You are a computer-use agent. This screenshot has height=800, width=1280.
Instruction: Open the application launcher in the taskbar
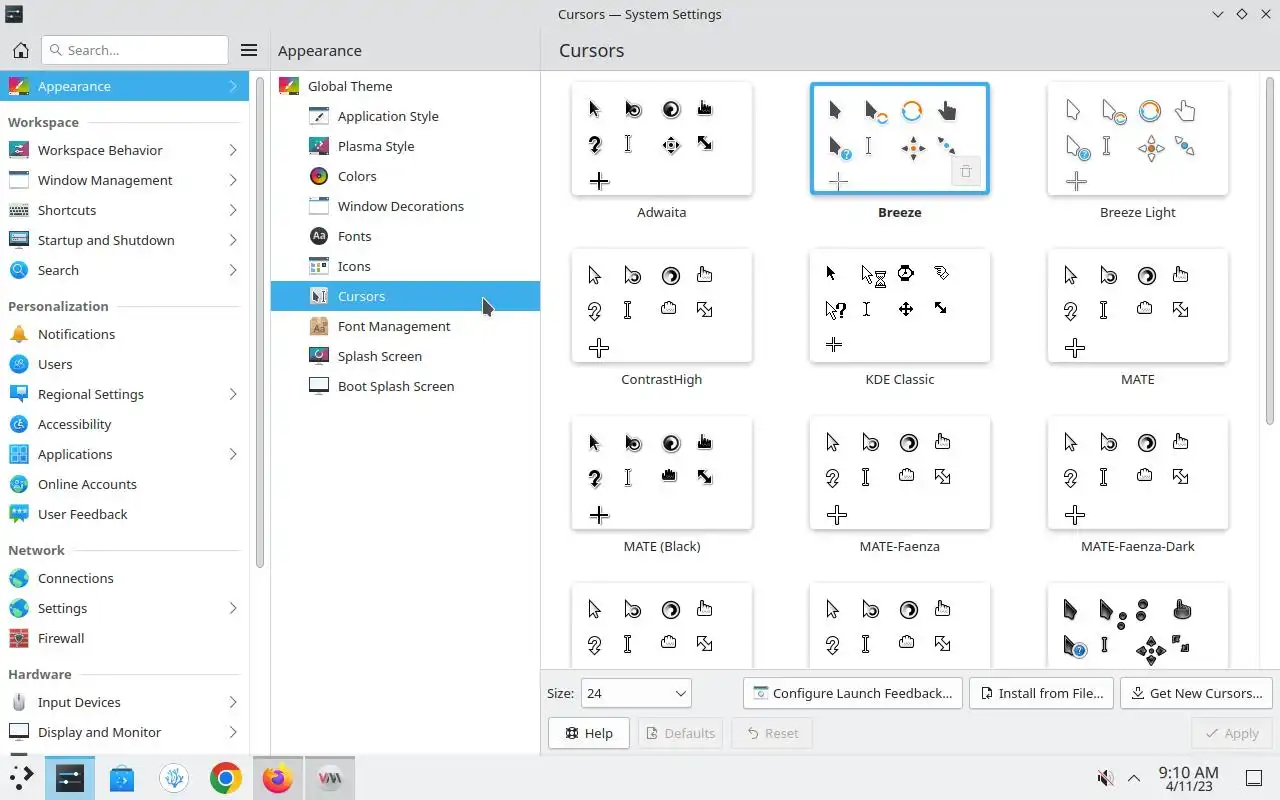(20, 778)
